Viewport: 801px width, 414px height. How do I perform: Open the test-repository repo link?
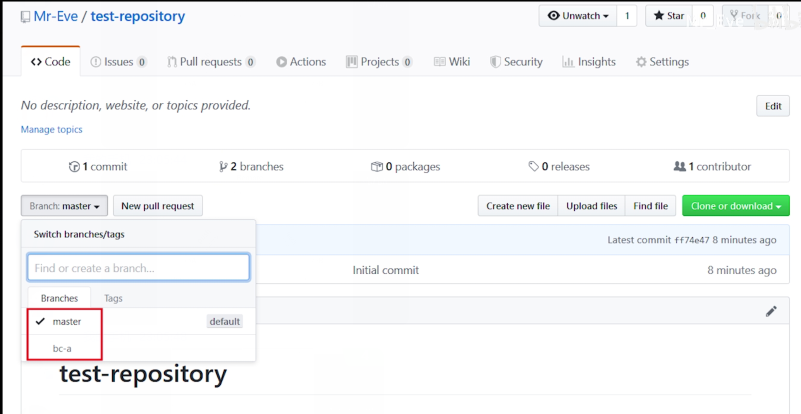click(137, 16)
